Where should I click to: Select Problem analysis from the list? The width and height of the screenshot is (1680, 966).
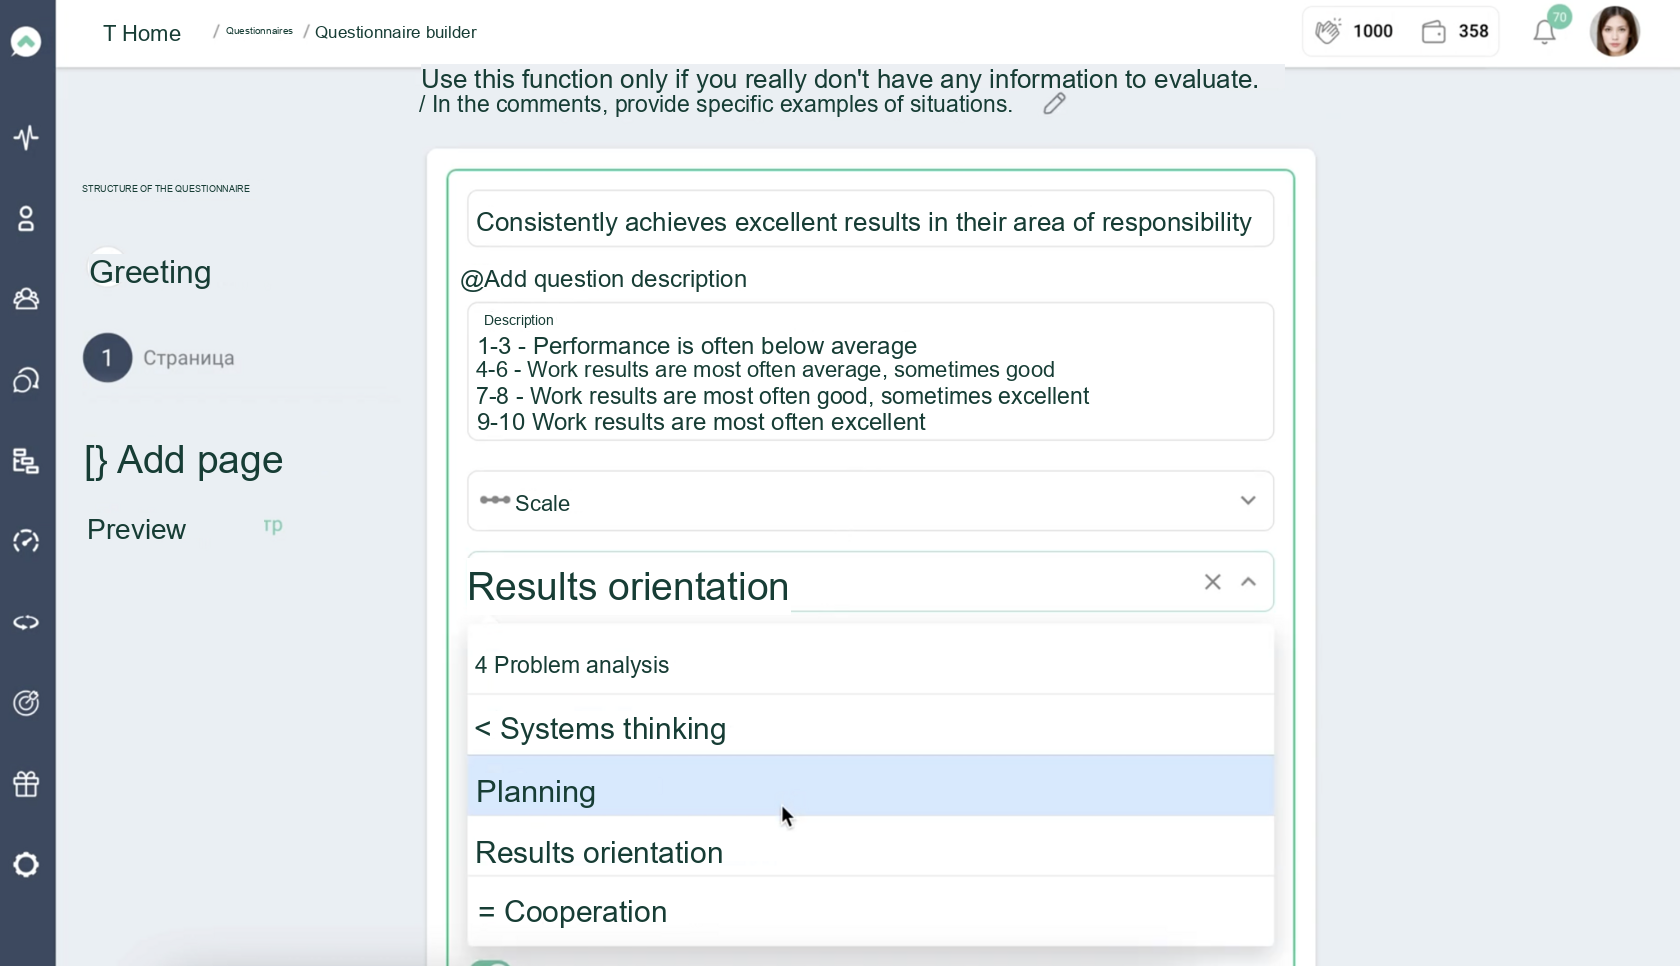(870, 665)
